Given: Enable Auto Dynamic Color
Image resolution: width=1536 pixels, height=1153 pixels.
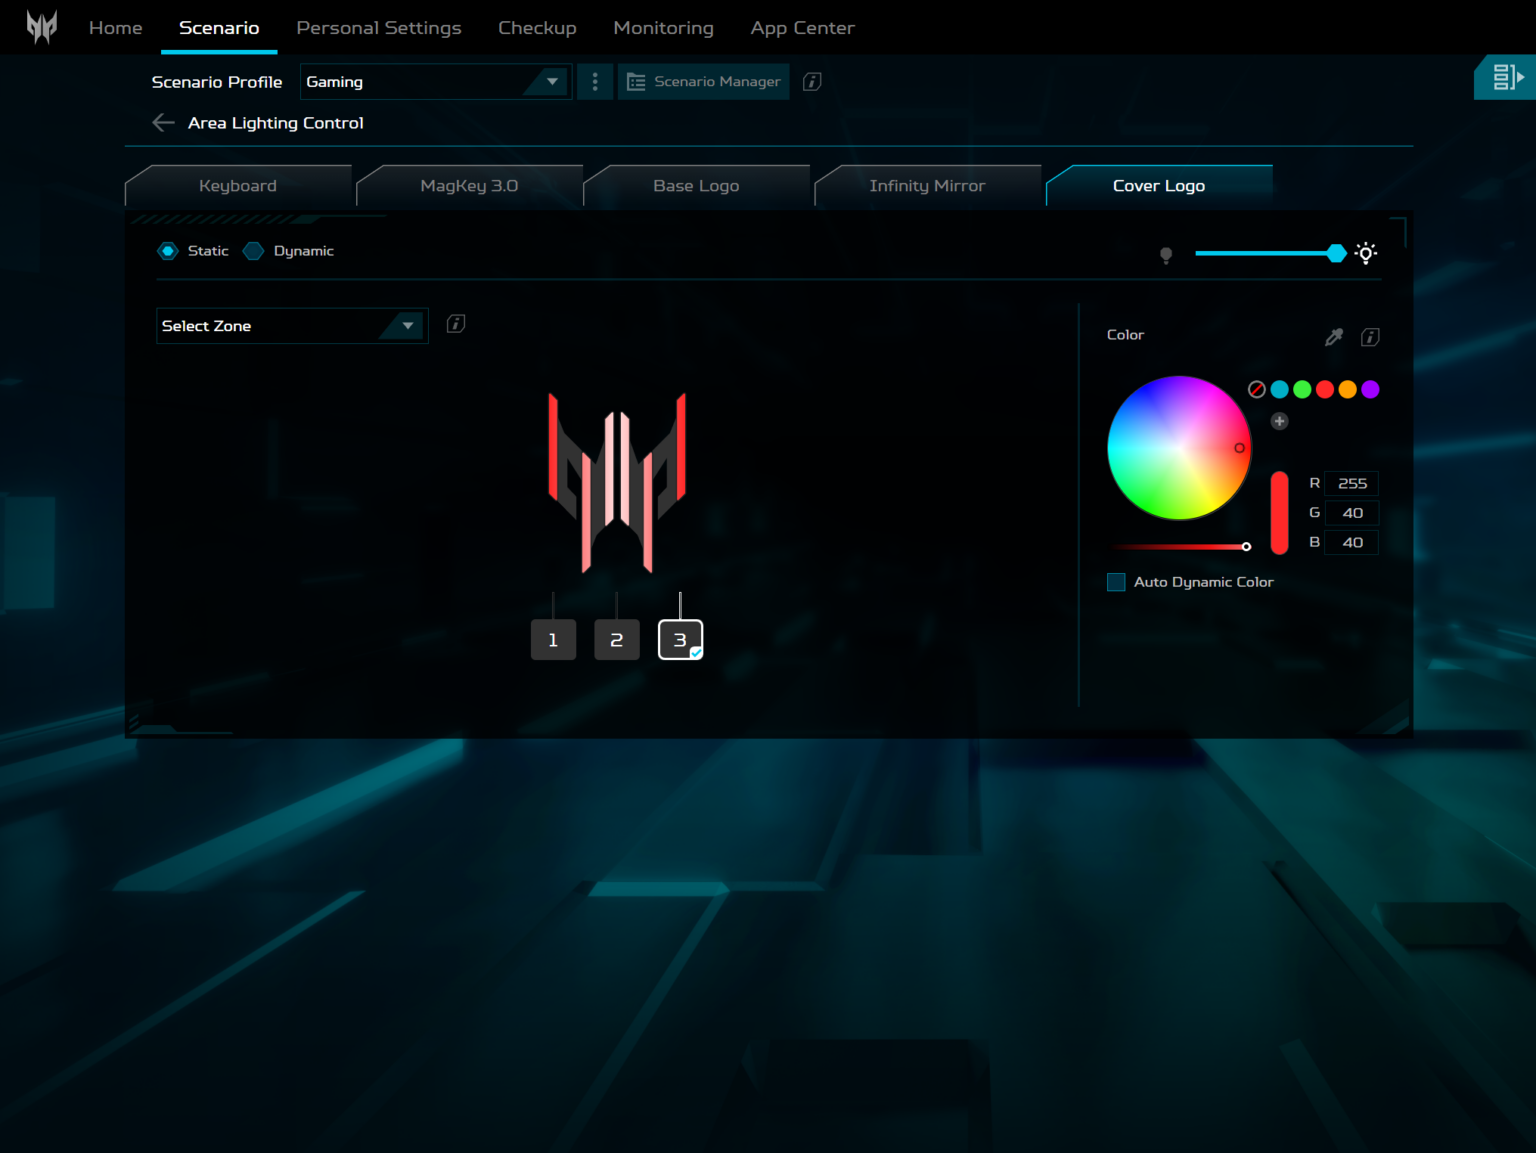Looking at the screenshot, I should click(1116, 581).
